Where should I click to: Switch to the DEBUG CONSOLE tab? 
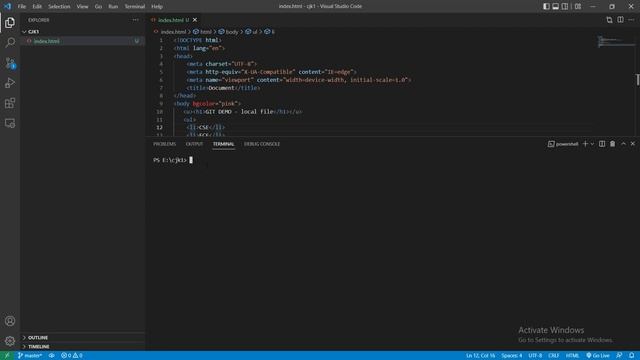(x=262, y=144)
